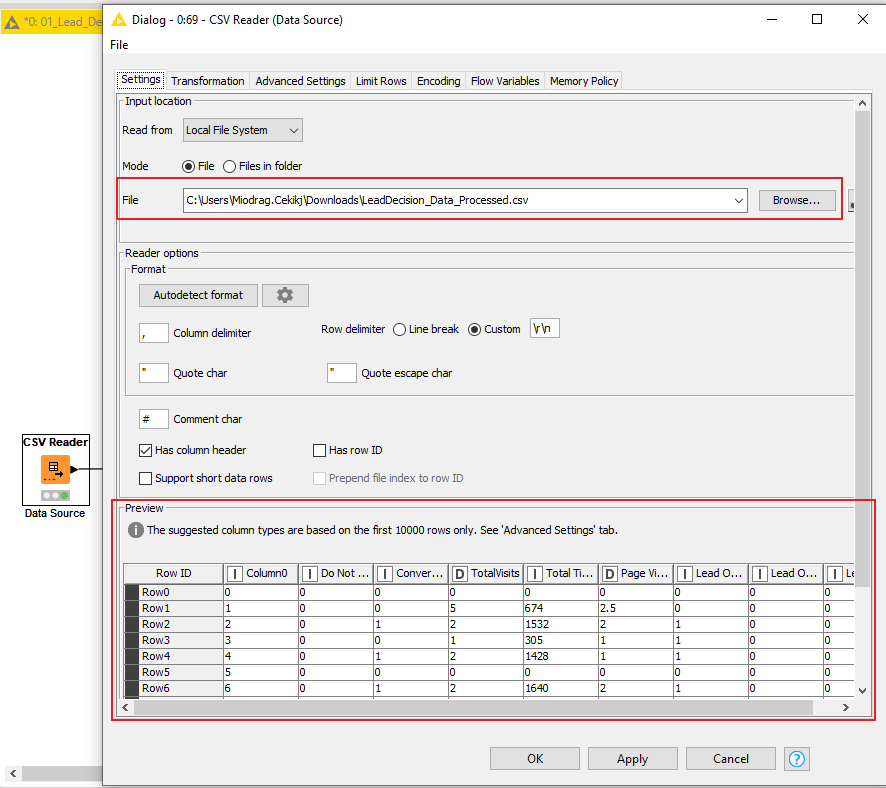886x788 pixels.
Task: Click the Page Views column type icon
Action: [610, 573]
